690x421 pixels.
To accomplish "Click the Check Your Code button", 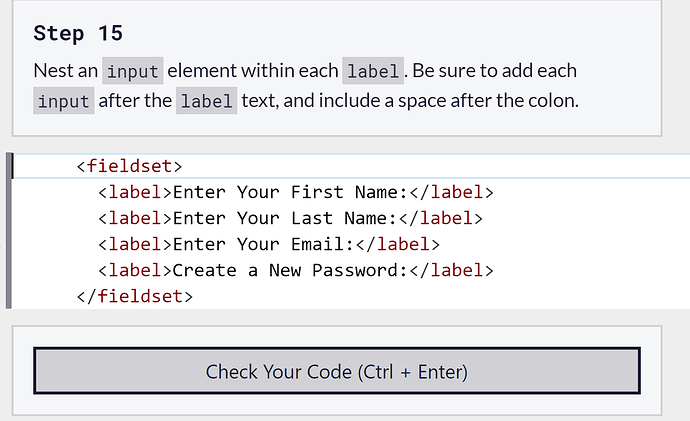I will (336, 372).
